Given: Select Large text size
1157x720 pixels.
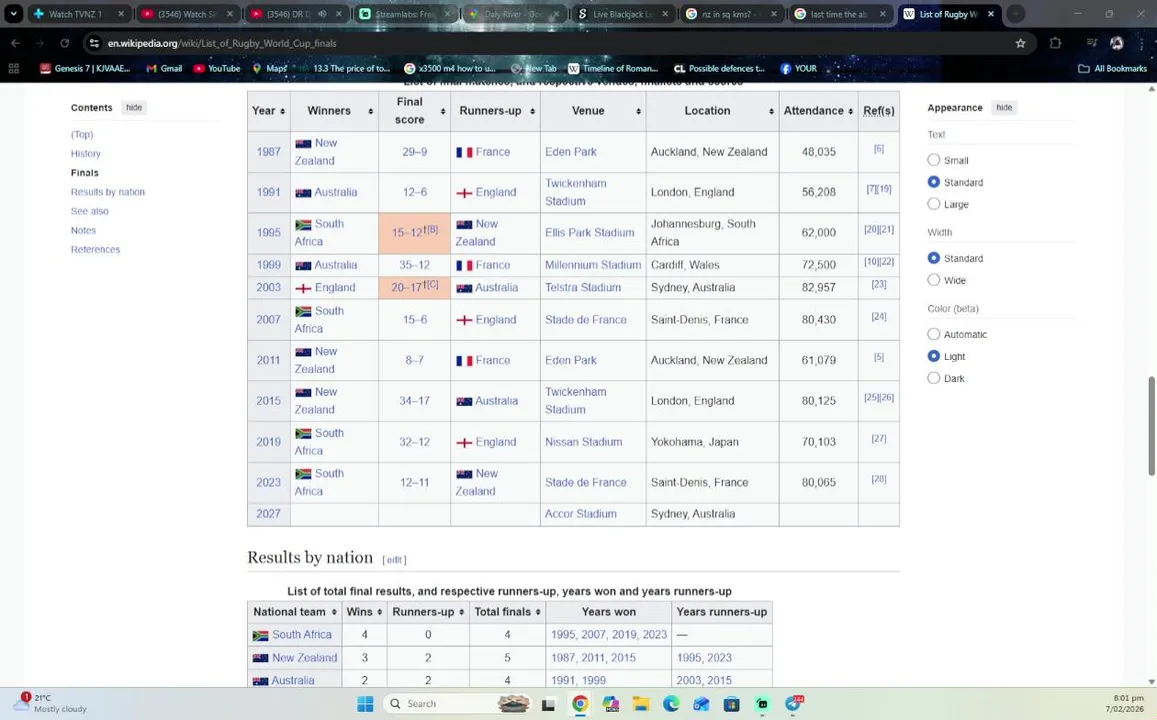Looking at the screenshot, I should [x=933, y=204].
